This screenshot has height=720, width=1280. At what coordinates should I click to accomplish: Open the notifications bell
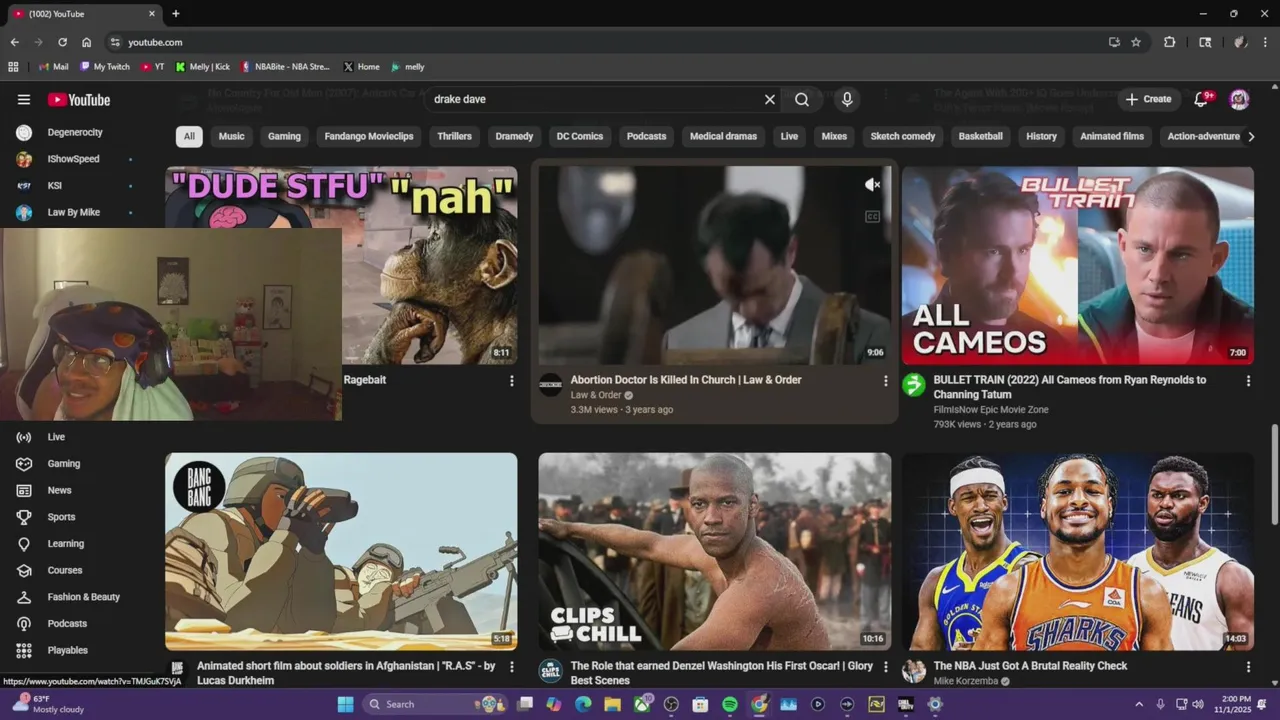pyautogui.click(x=1201, y=99)
